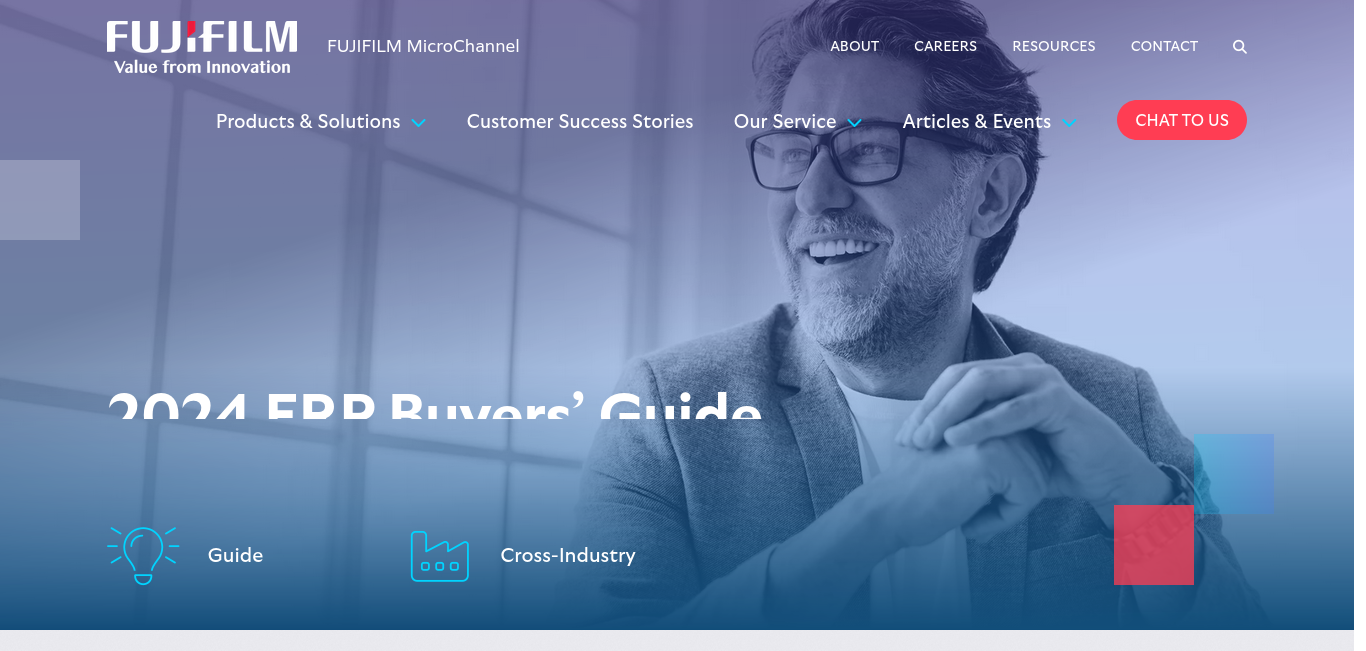Screen dimensions: 1366x651
Task: Click the FUJIFILM logo
Action: click(202, 48)
